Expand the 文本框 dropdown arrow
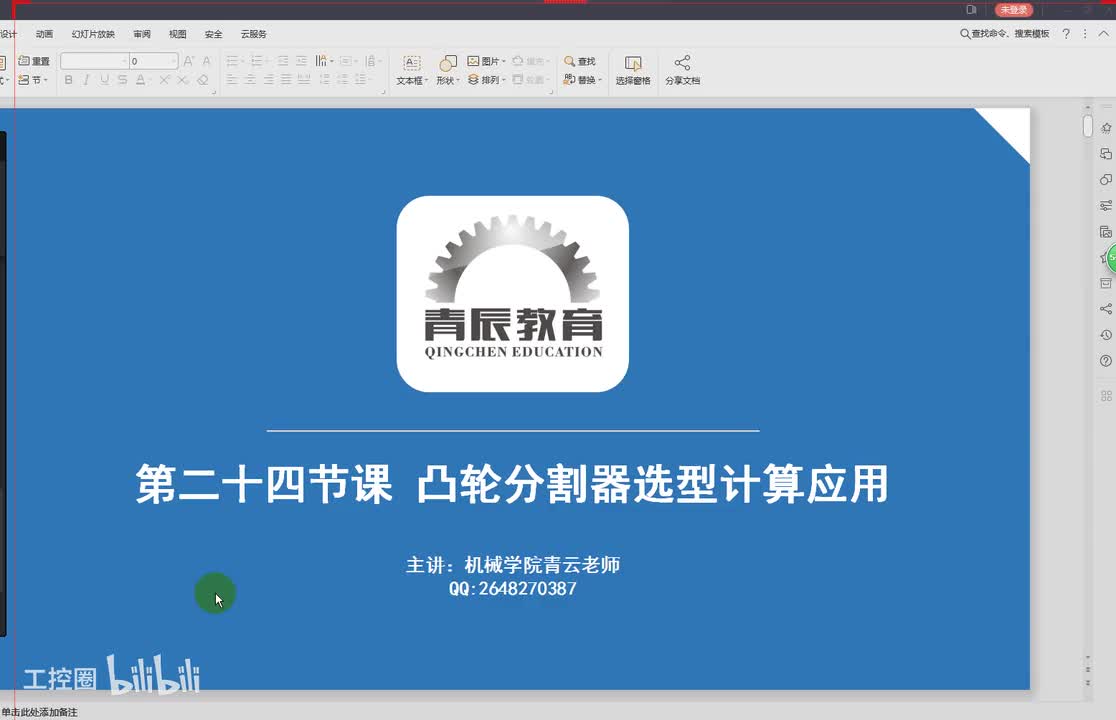The image size is (1116, 720). [426, 80]
